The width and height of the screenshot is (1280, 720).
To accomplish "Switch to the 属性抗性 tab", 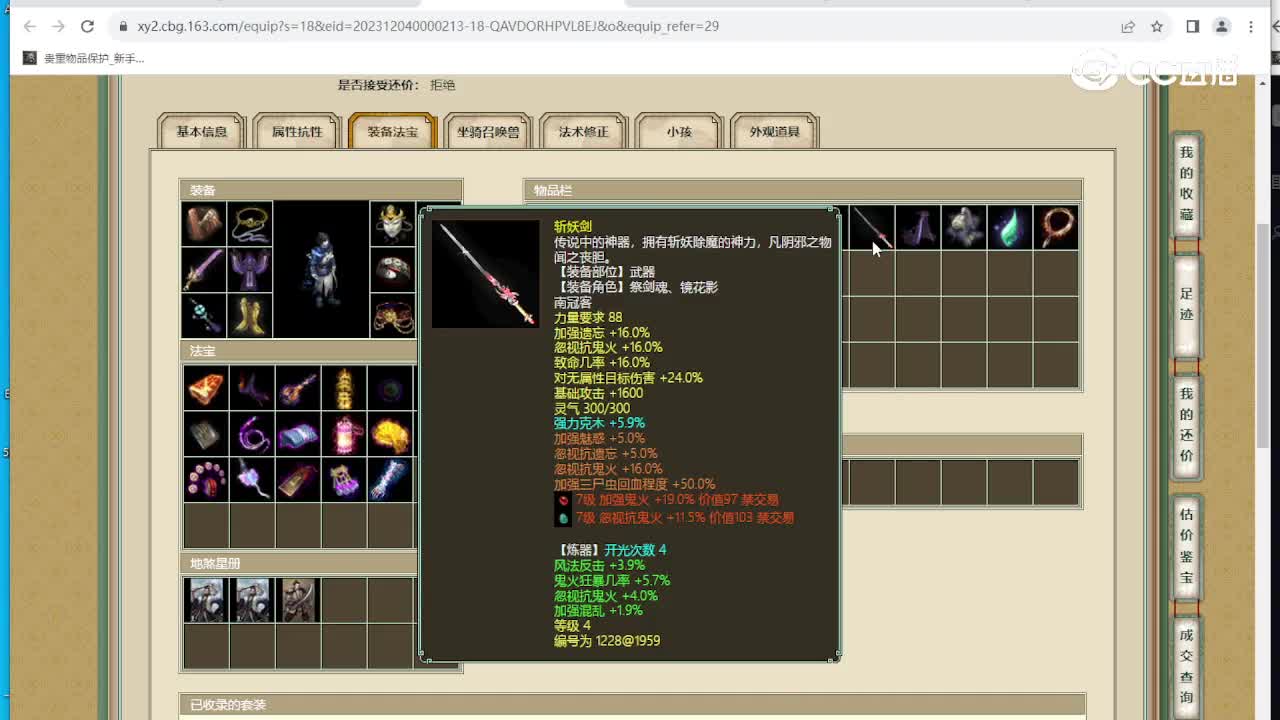I will click(x=297, y=131).
